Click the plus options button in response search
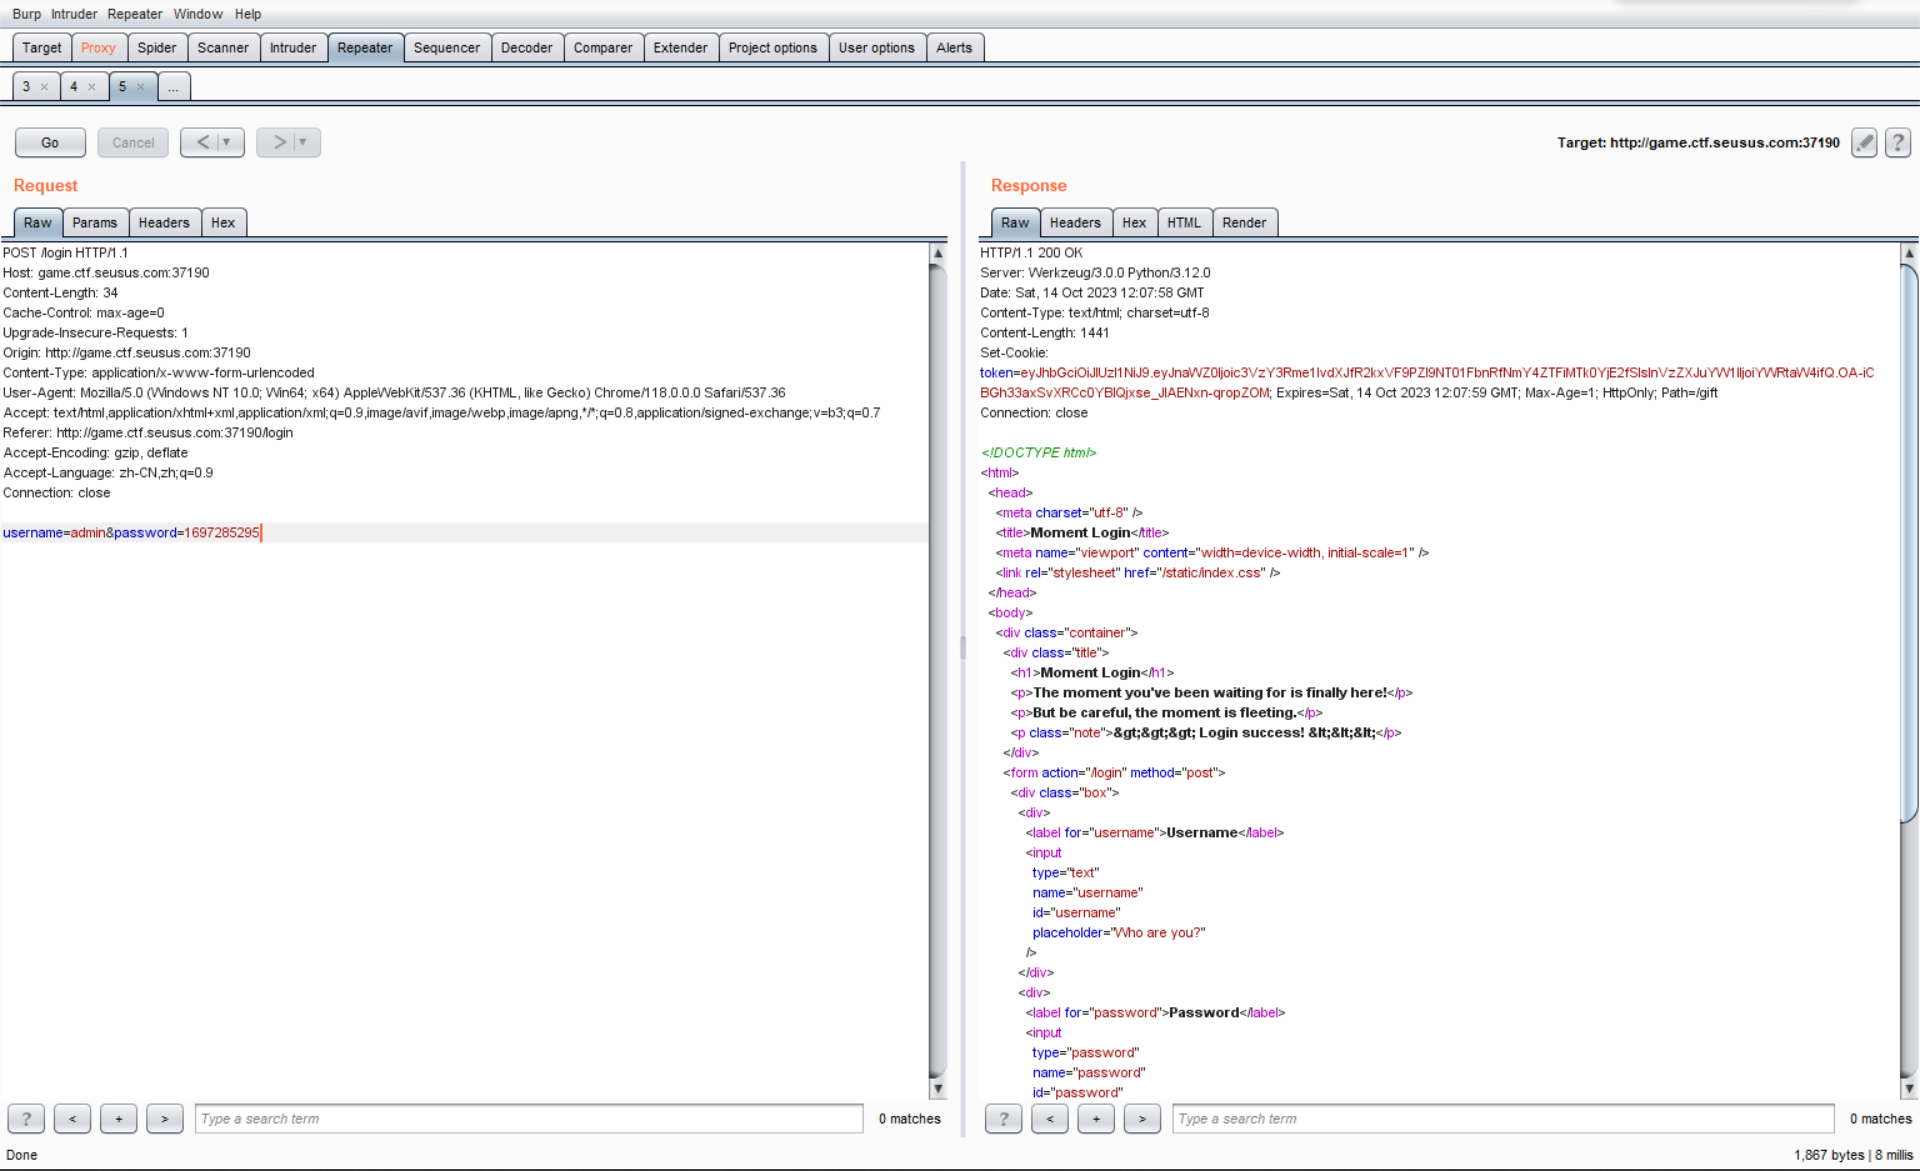Image resolution: width=1920 pixels, height=1171 pixels. [x=1096, y=1119]
